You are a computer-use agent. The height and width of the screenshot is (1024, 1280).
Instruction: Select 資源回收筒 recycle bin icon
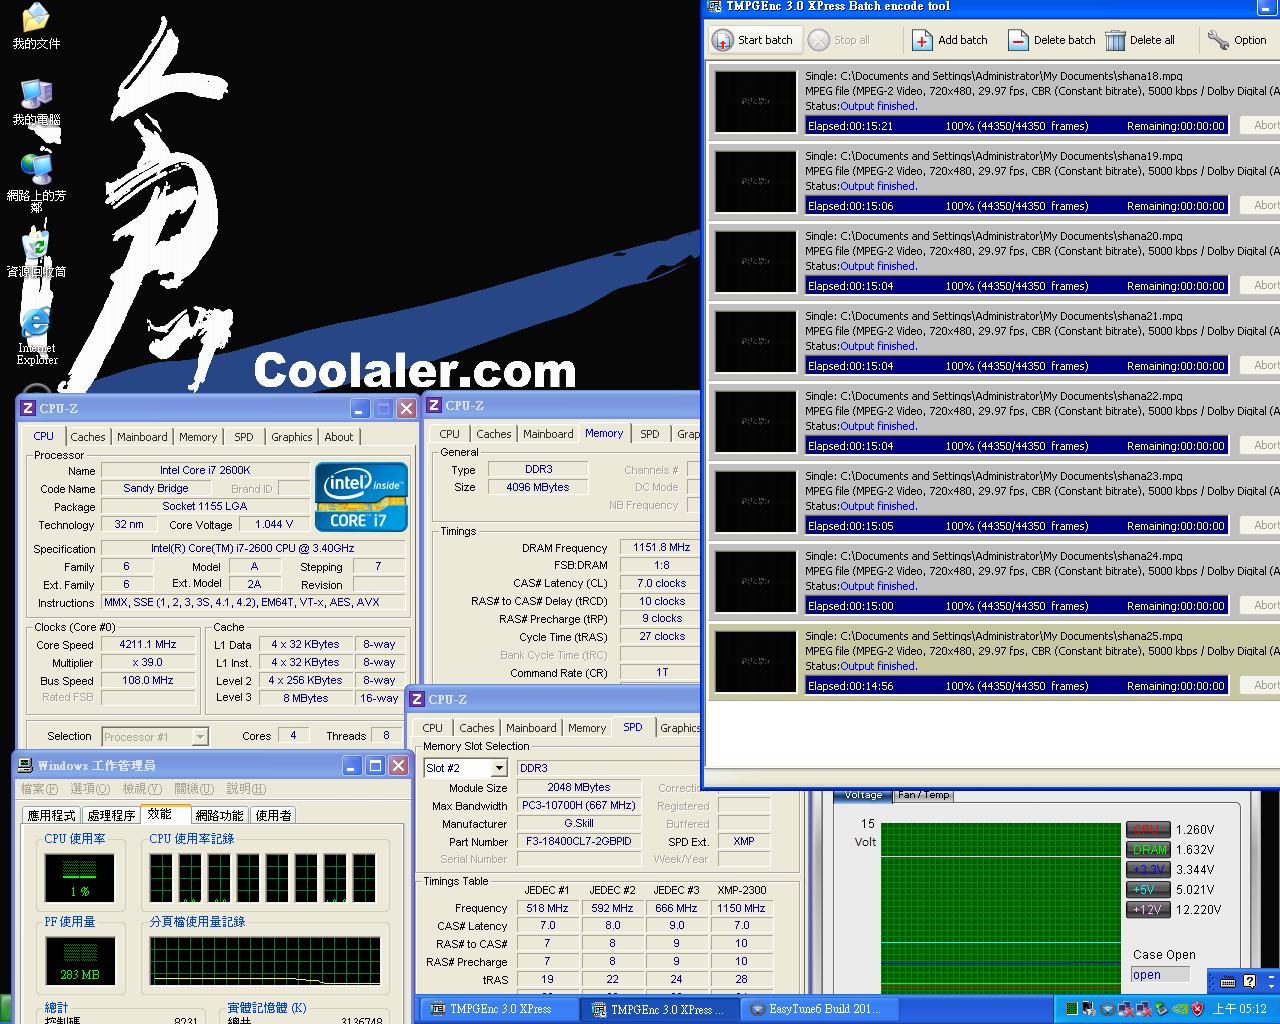(x=36, y=255)
